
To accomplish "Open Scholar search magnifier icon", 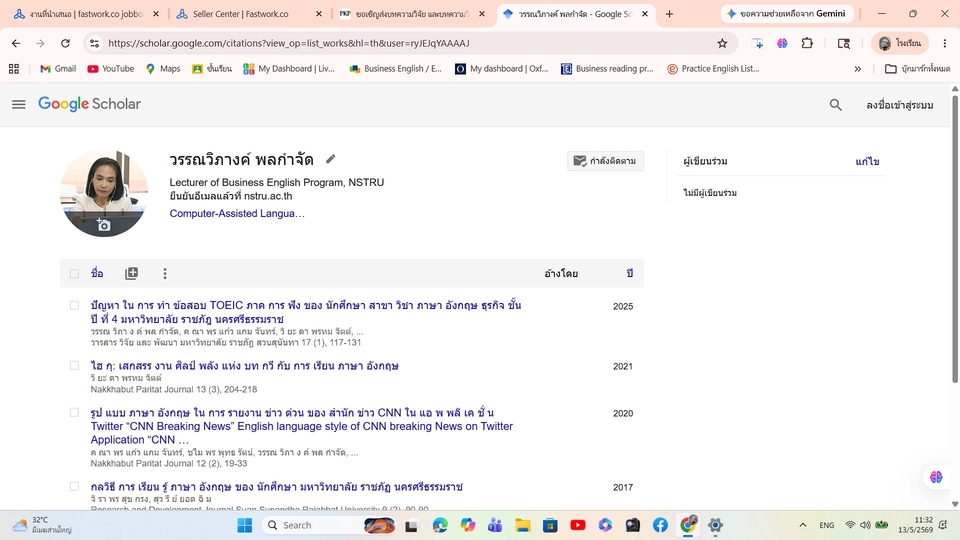I will 835,105.
